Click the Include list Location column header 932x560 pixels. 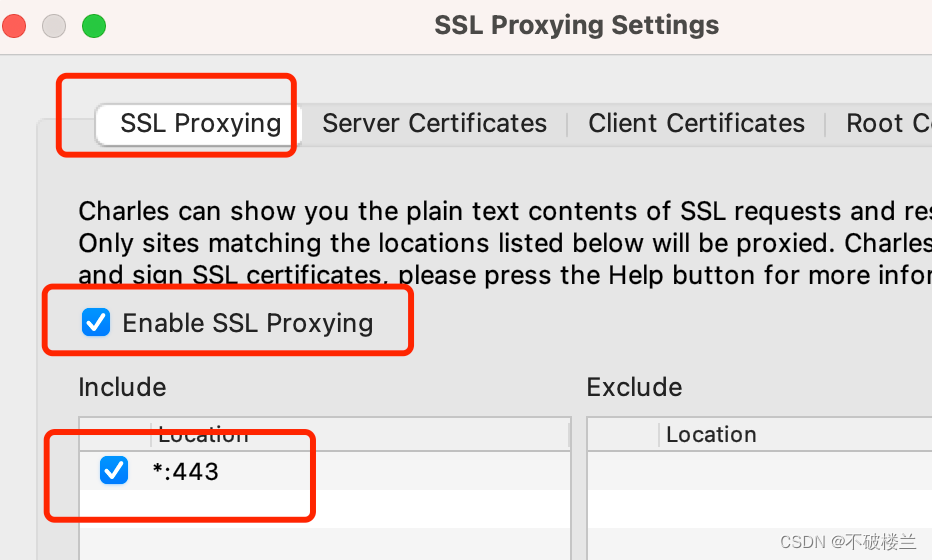pos(360,435)
